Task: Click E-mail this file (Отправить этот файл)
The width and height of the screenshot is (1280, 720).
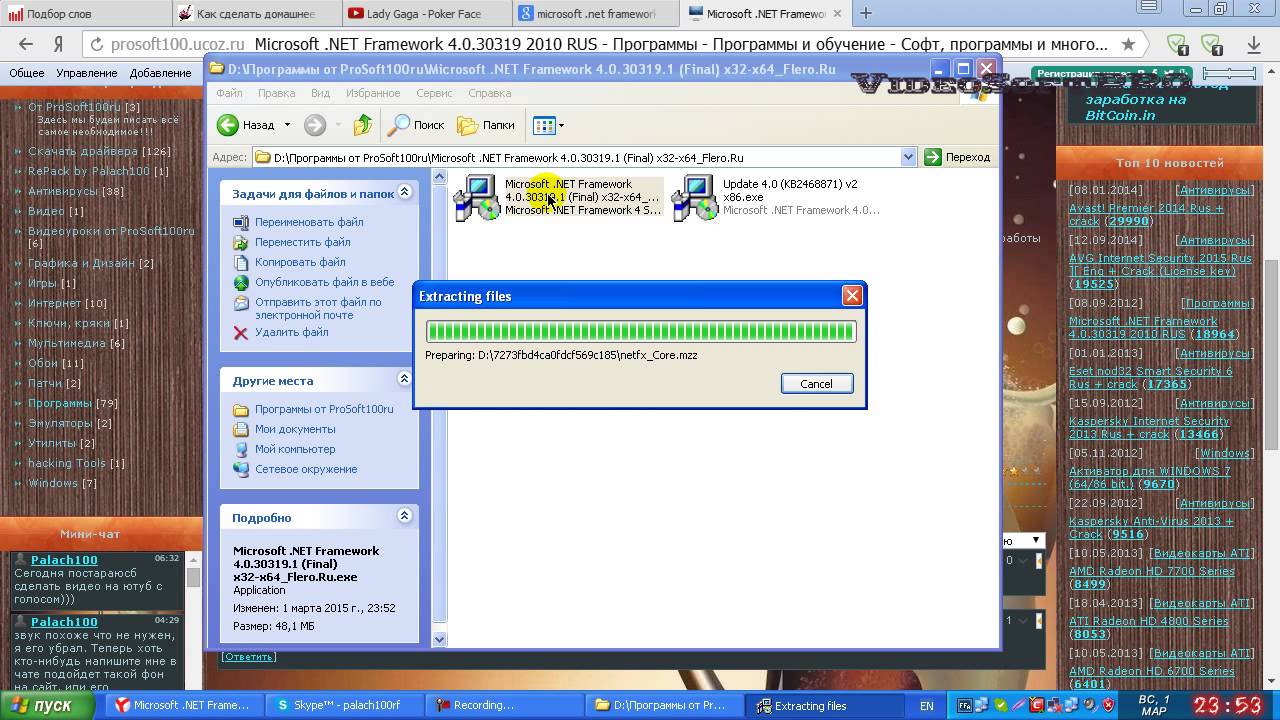Action: [x=318, y=308]
